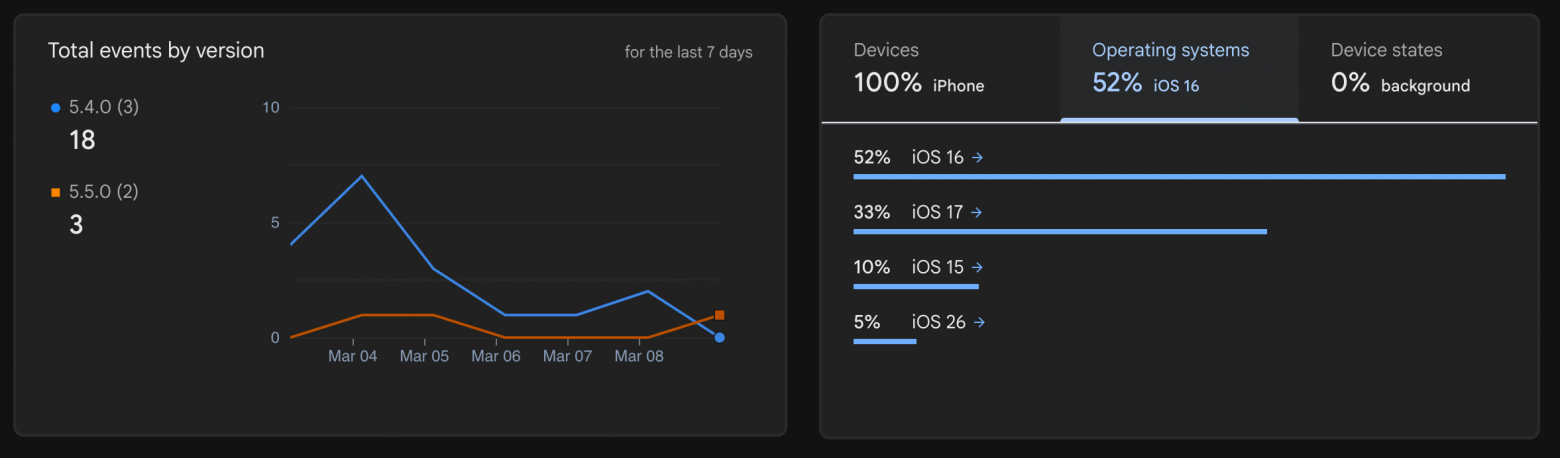Screen dimensions: 1560x458
Task: Click the 33% progress bar for iOS 17
Action: [x=1060, y=232]
